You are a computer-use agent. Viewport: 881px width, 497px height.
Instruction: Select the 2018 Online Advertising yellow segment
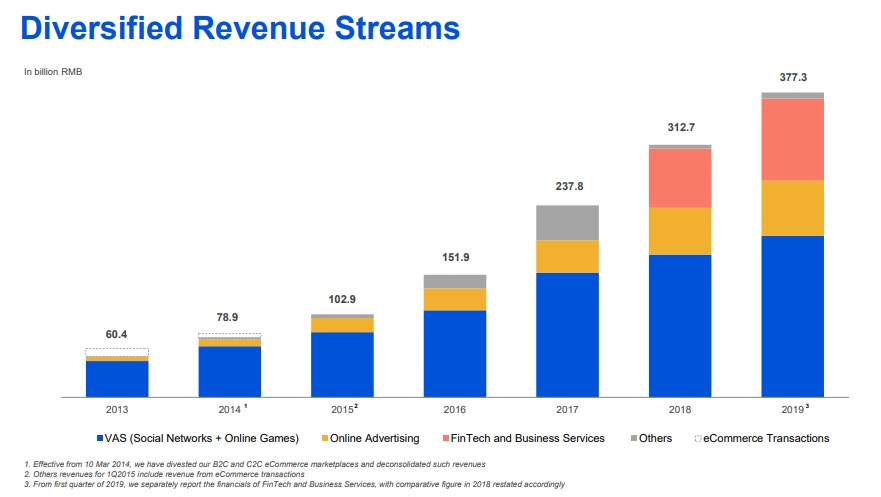(x=680, y=231)
